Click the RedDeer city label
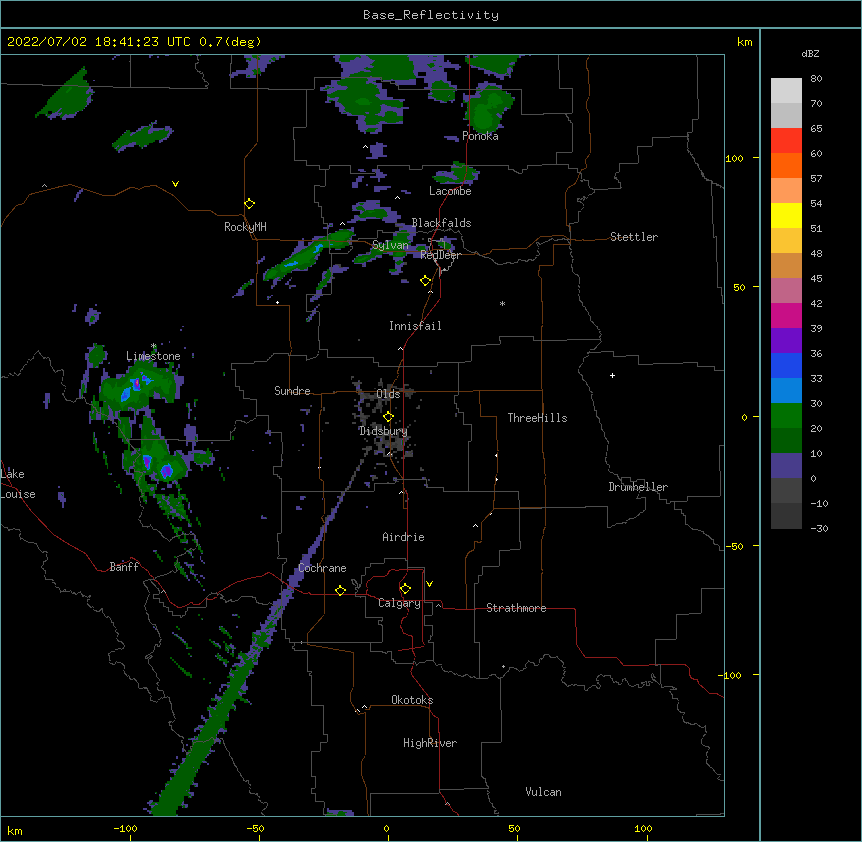The image size is (862, 842). [440, 255]
